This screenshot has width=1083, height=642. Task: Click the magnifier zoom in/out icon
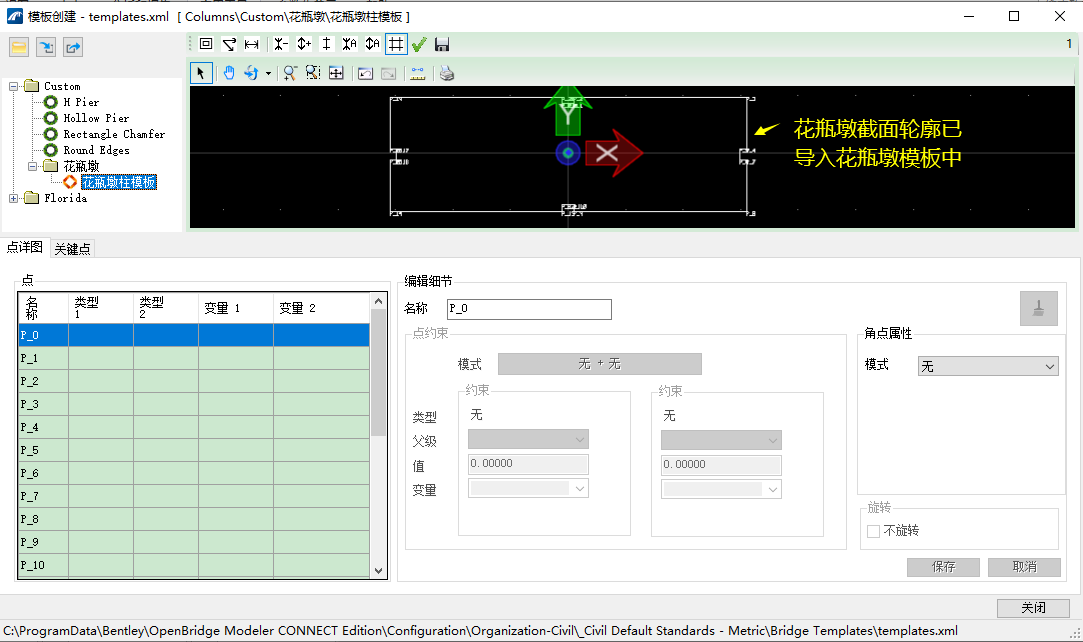click(x=290, y=72)
